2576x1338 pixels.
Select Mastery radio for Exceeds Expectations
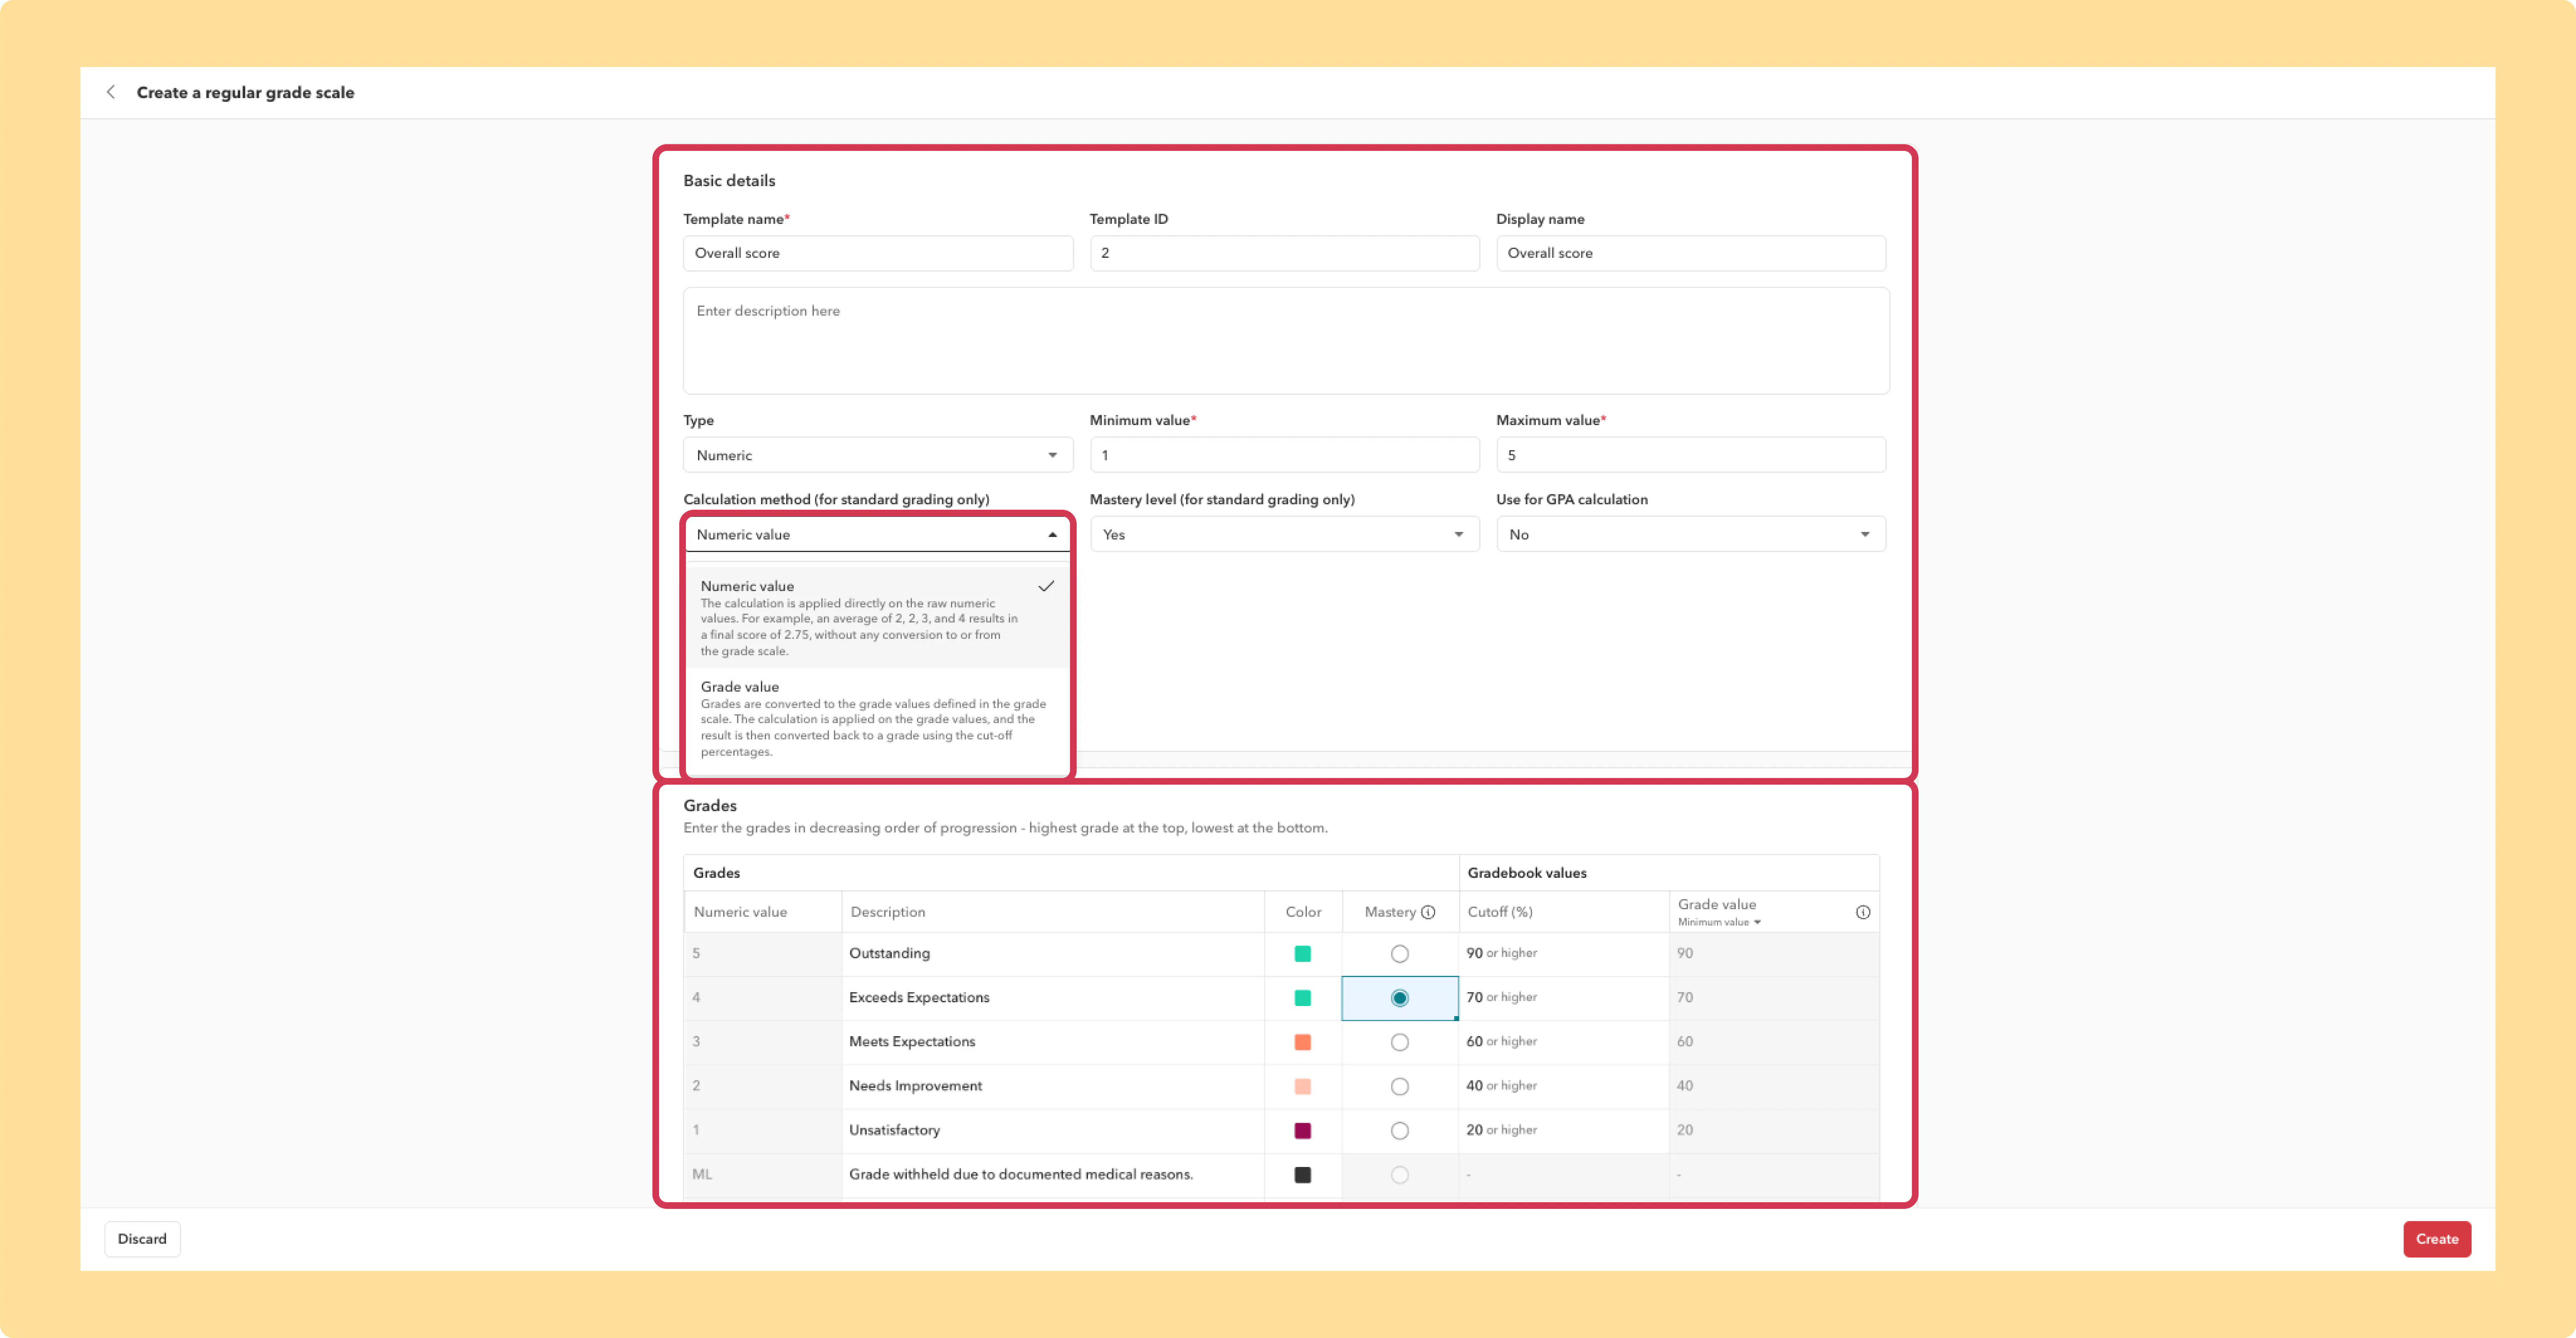click(1399, 998)
